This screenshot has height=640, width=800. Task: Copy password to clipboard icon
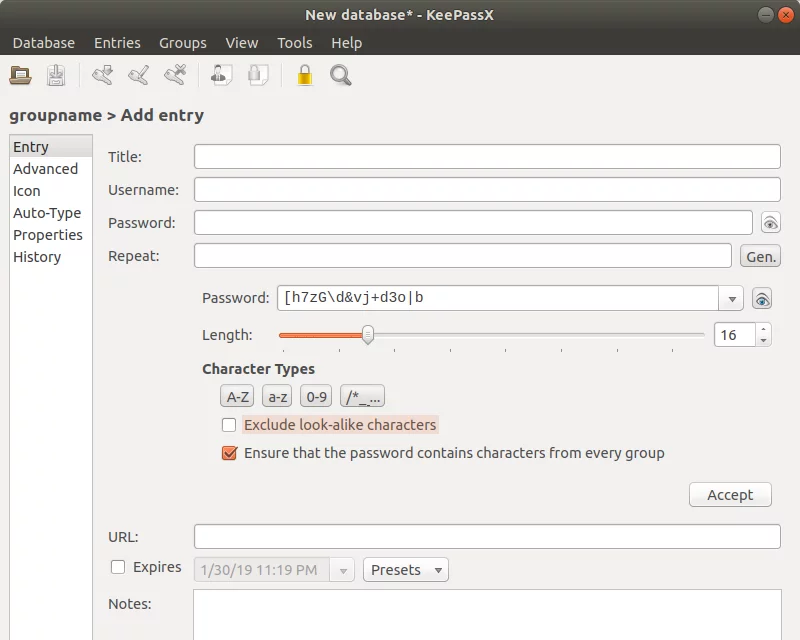[258, 76]
